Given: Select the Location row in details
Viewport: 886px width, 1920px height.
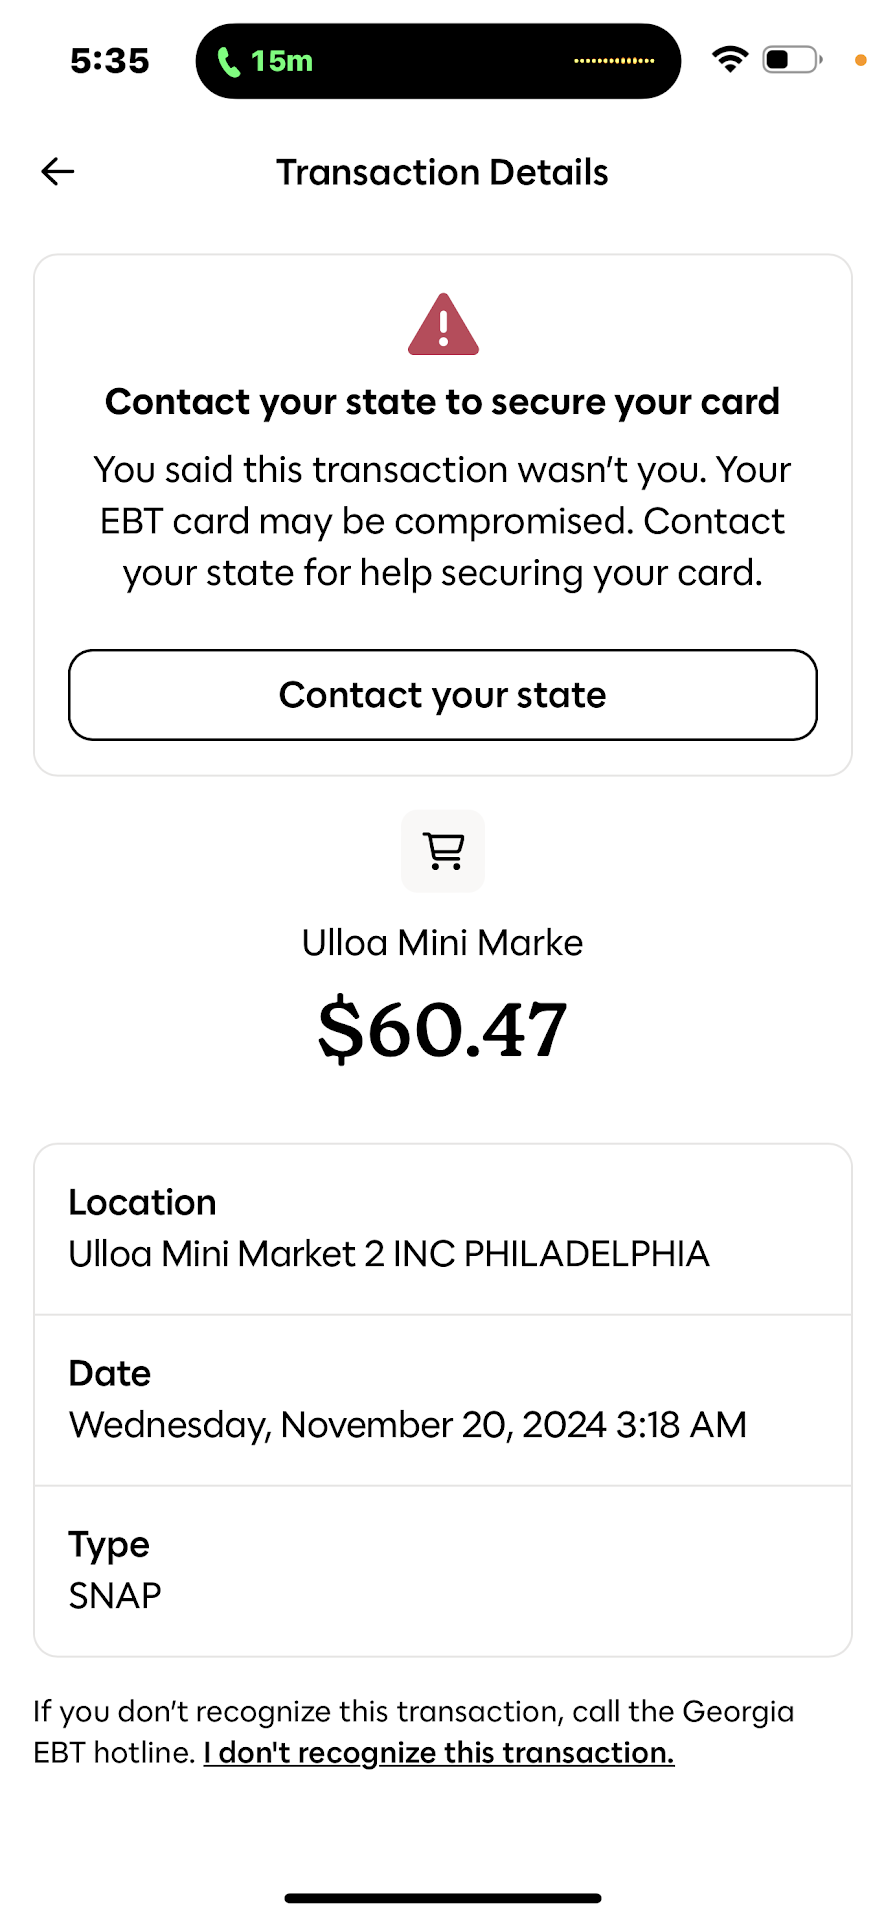Looking at the screenshot, I should 443,1229.
